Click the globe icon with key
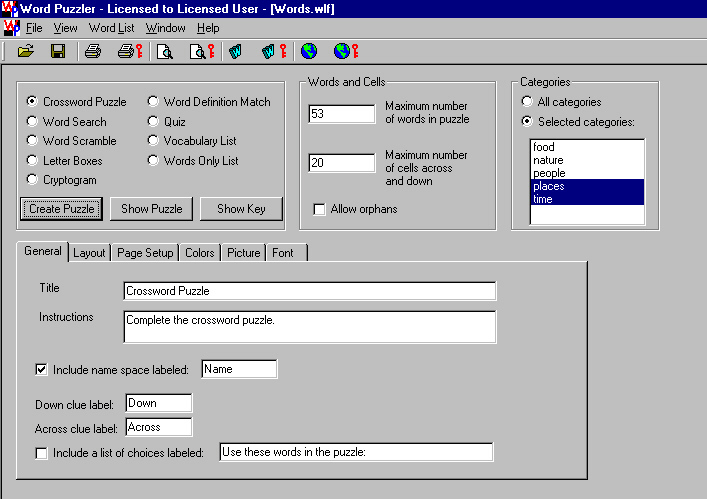707x499 pixels. pyautogui.click(x=346, y=51)
